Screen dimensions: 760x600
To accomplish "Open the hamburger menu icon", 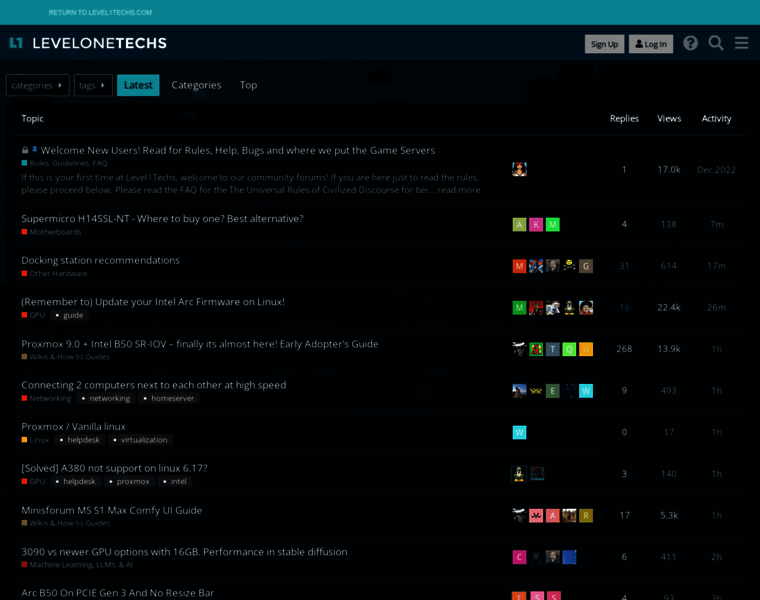I will pyautogui.click(x=742, y=43).
